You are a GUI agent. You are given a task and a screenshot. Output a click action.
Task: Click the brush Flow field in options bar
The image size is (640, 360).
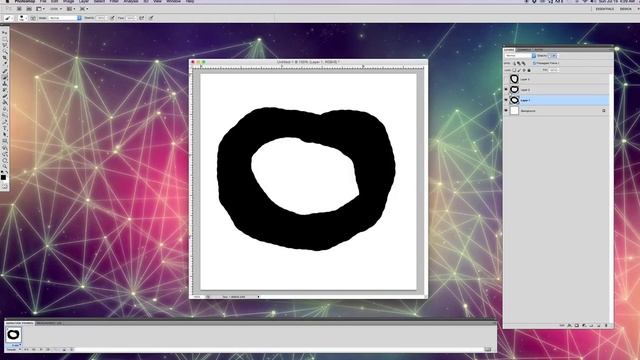point(131,18)
